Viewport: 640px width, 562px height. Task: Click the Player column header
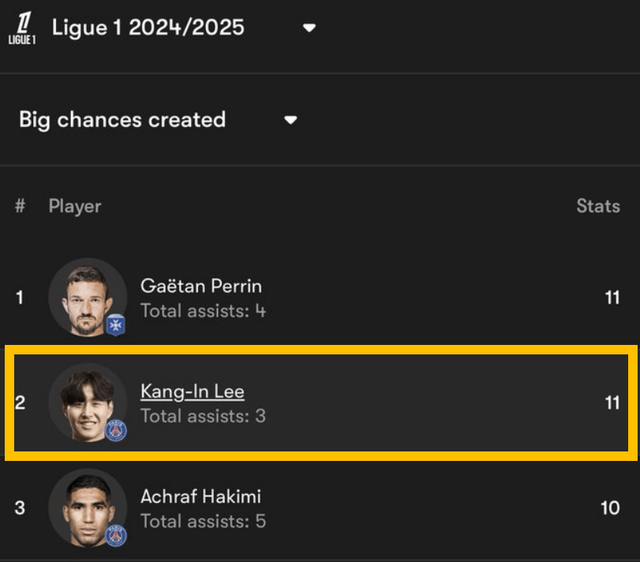tap(75, 206)
